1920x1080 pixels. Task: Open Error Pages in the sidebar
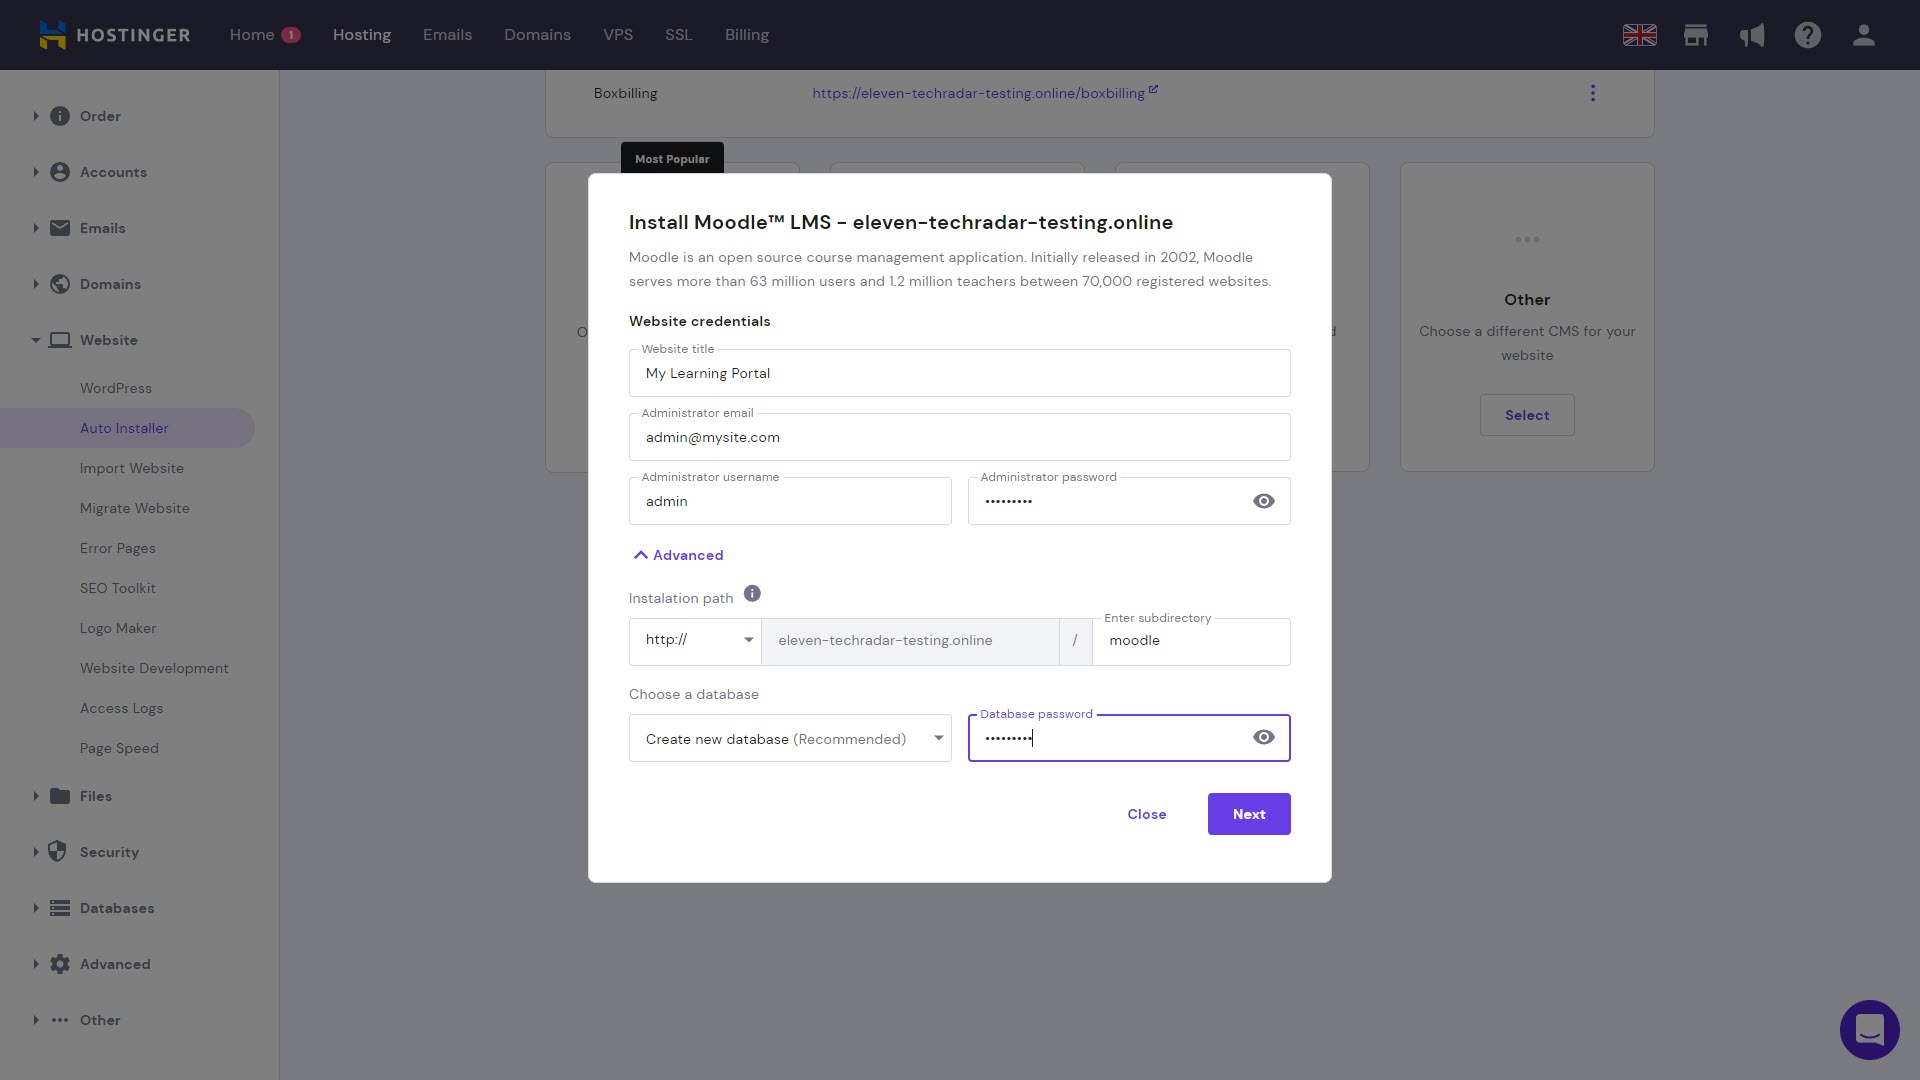pyautogui.click(x=118, y=548)
